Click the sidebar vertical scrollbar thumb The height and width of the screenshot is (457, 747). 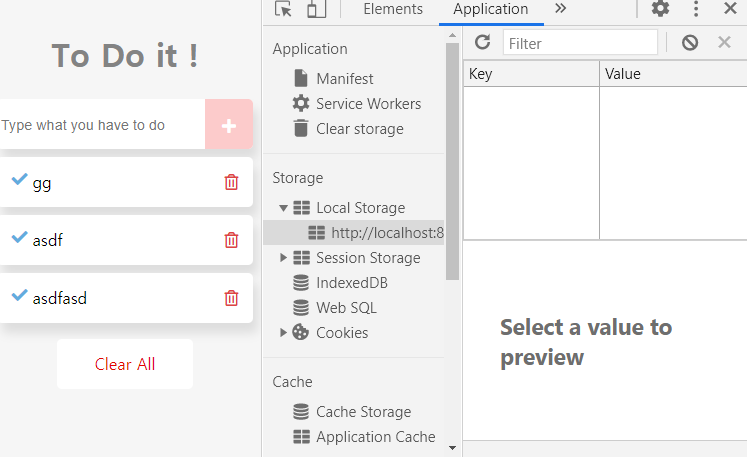(452, 162)
